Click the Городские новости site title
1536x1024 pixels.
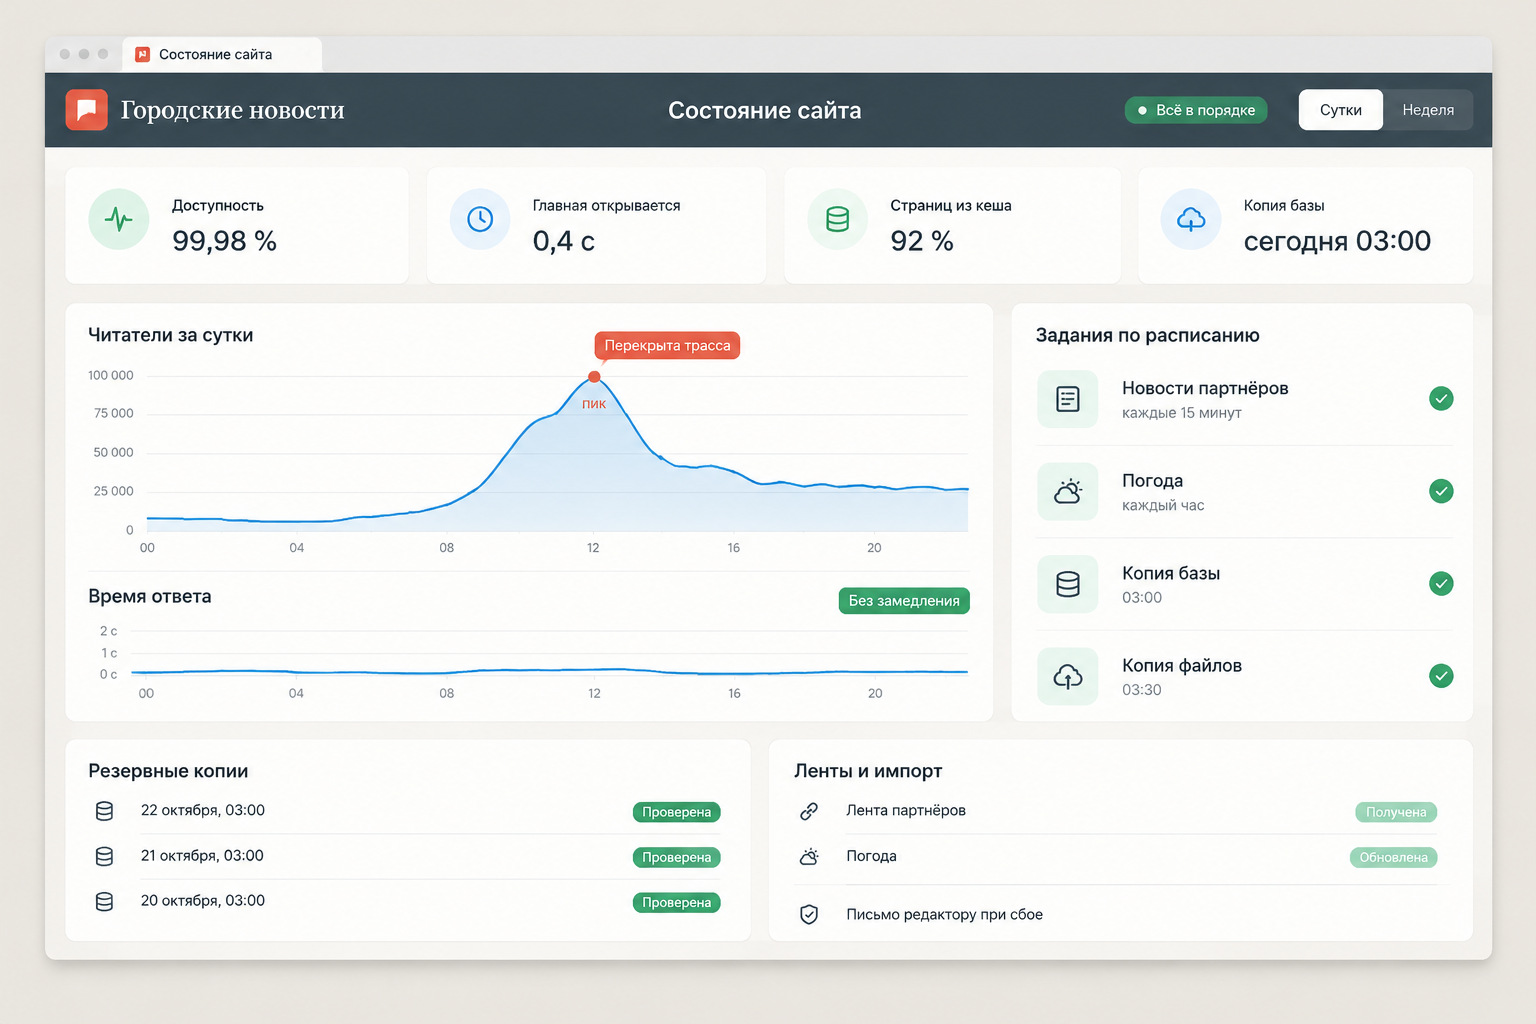[233, 110]
